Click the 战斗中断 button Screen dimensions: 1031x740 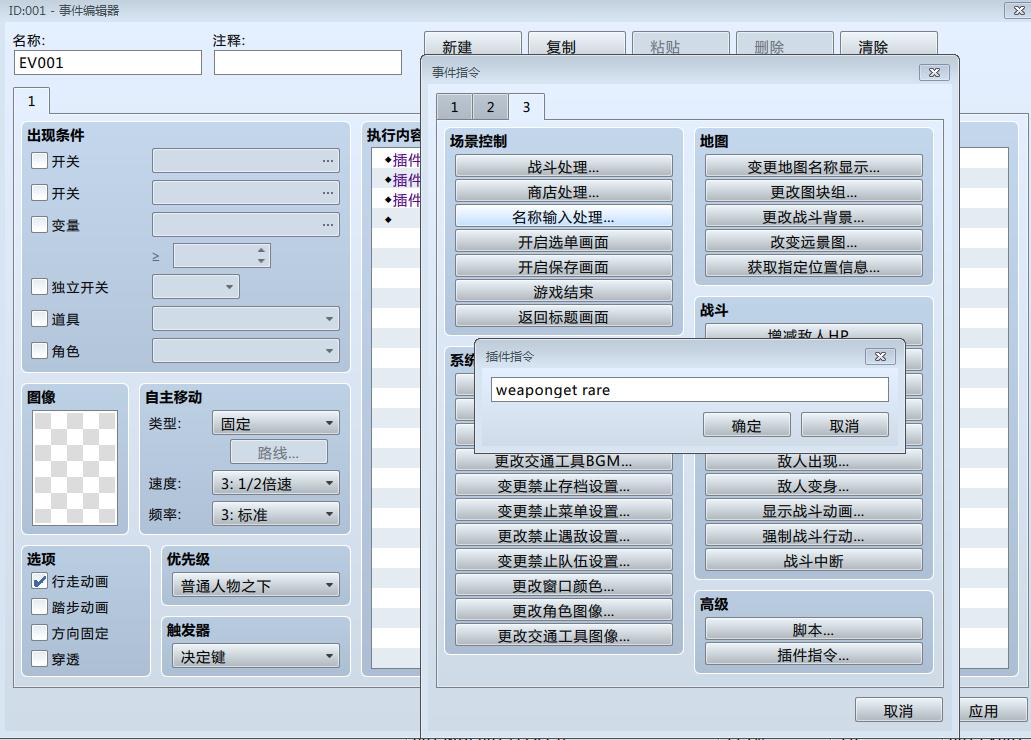tap(814, 561)
